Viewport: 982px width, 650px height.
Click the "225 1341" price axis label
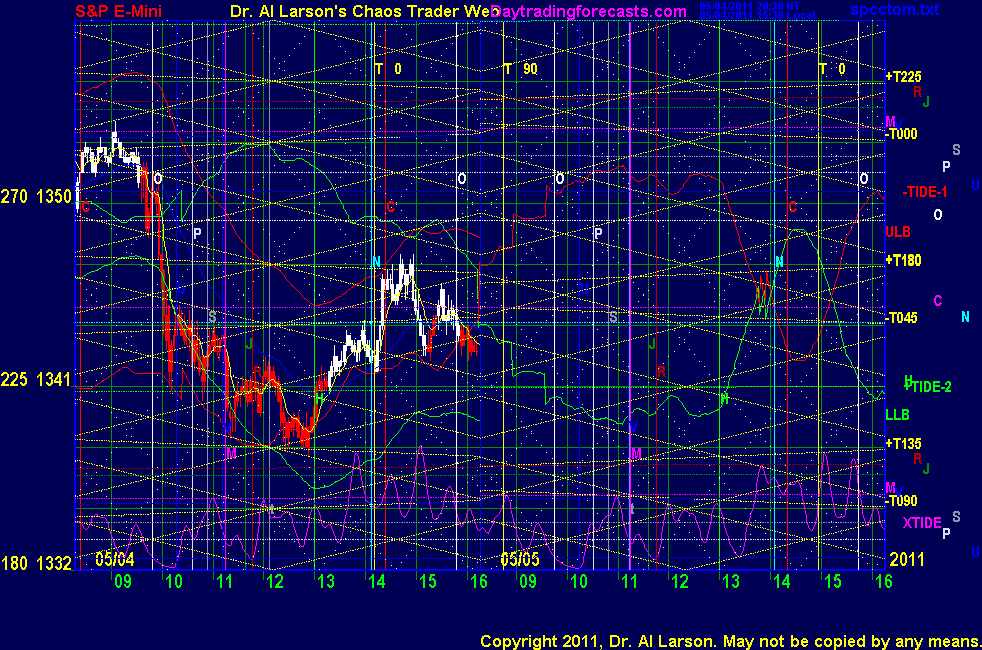pyautogui.click(x=36, y=379)
